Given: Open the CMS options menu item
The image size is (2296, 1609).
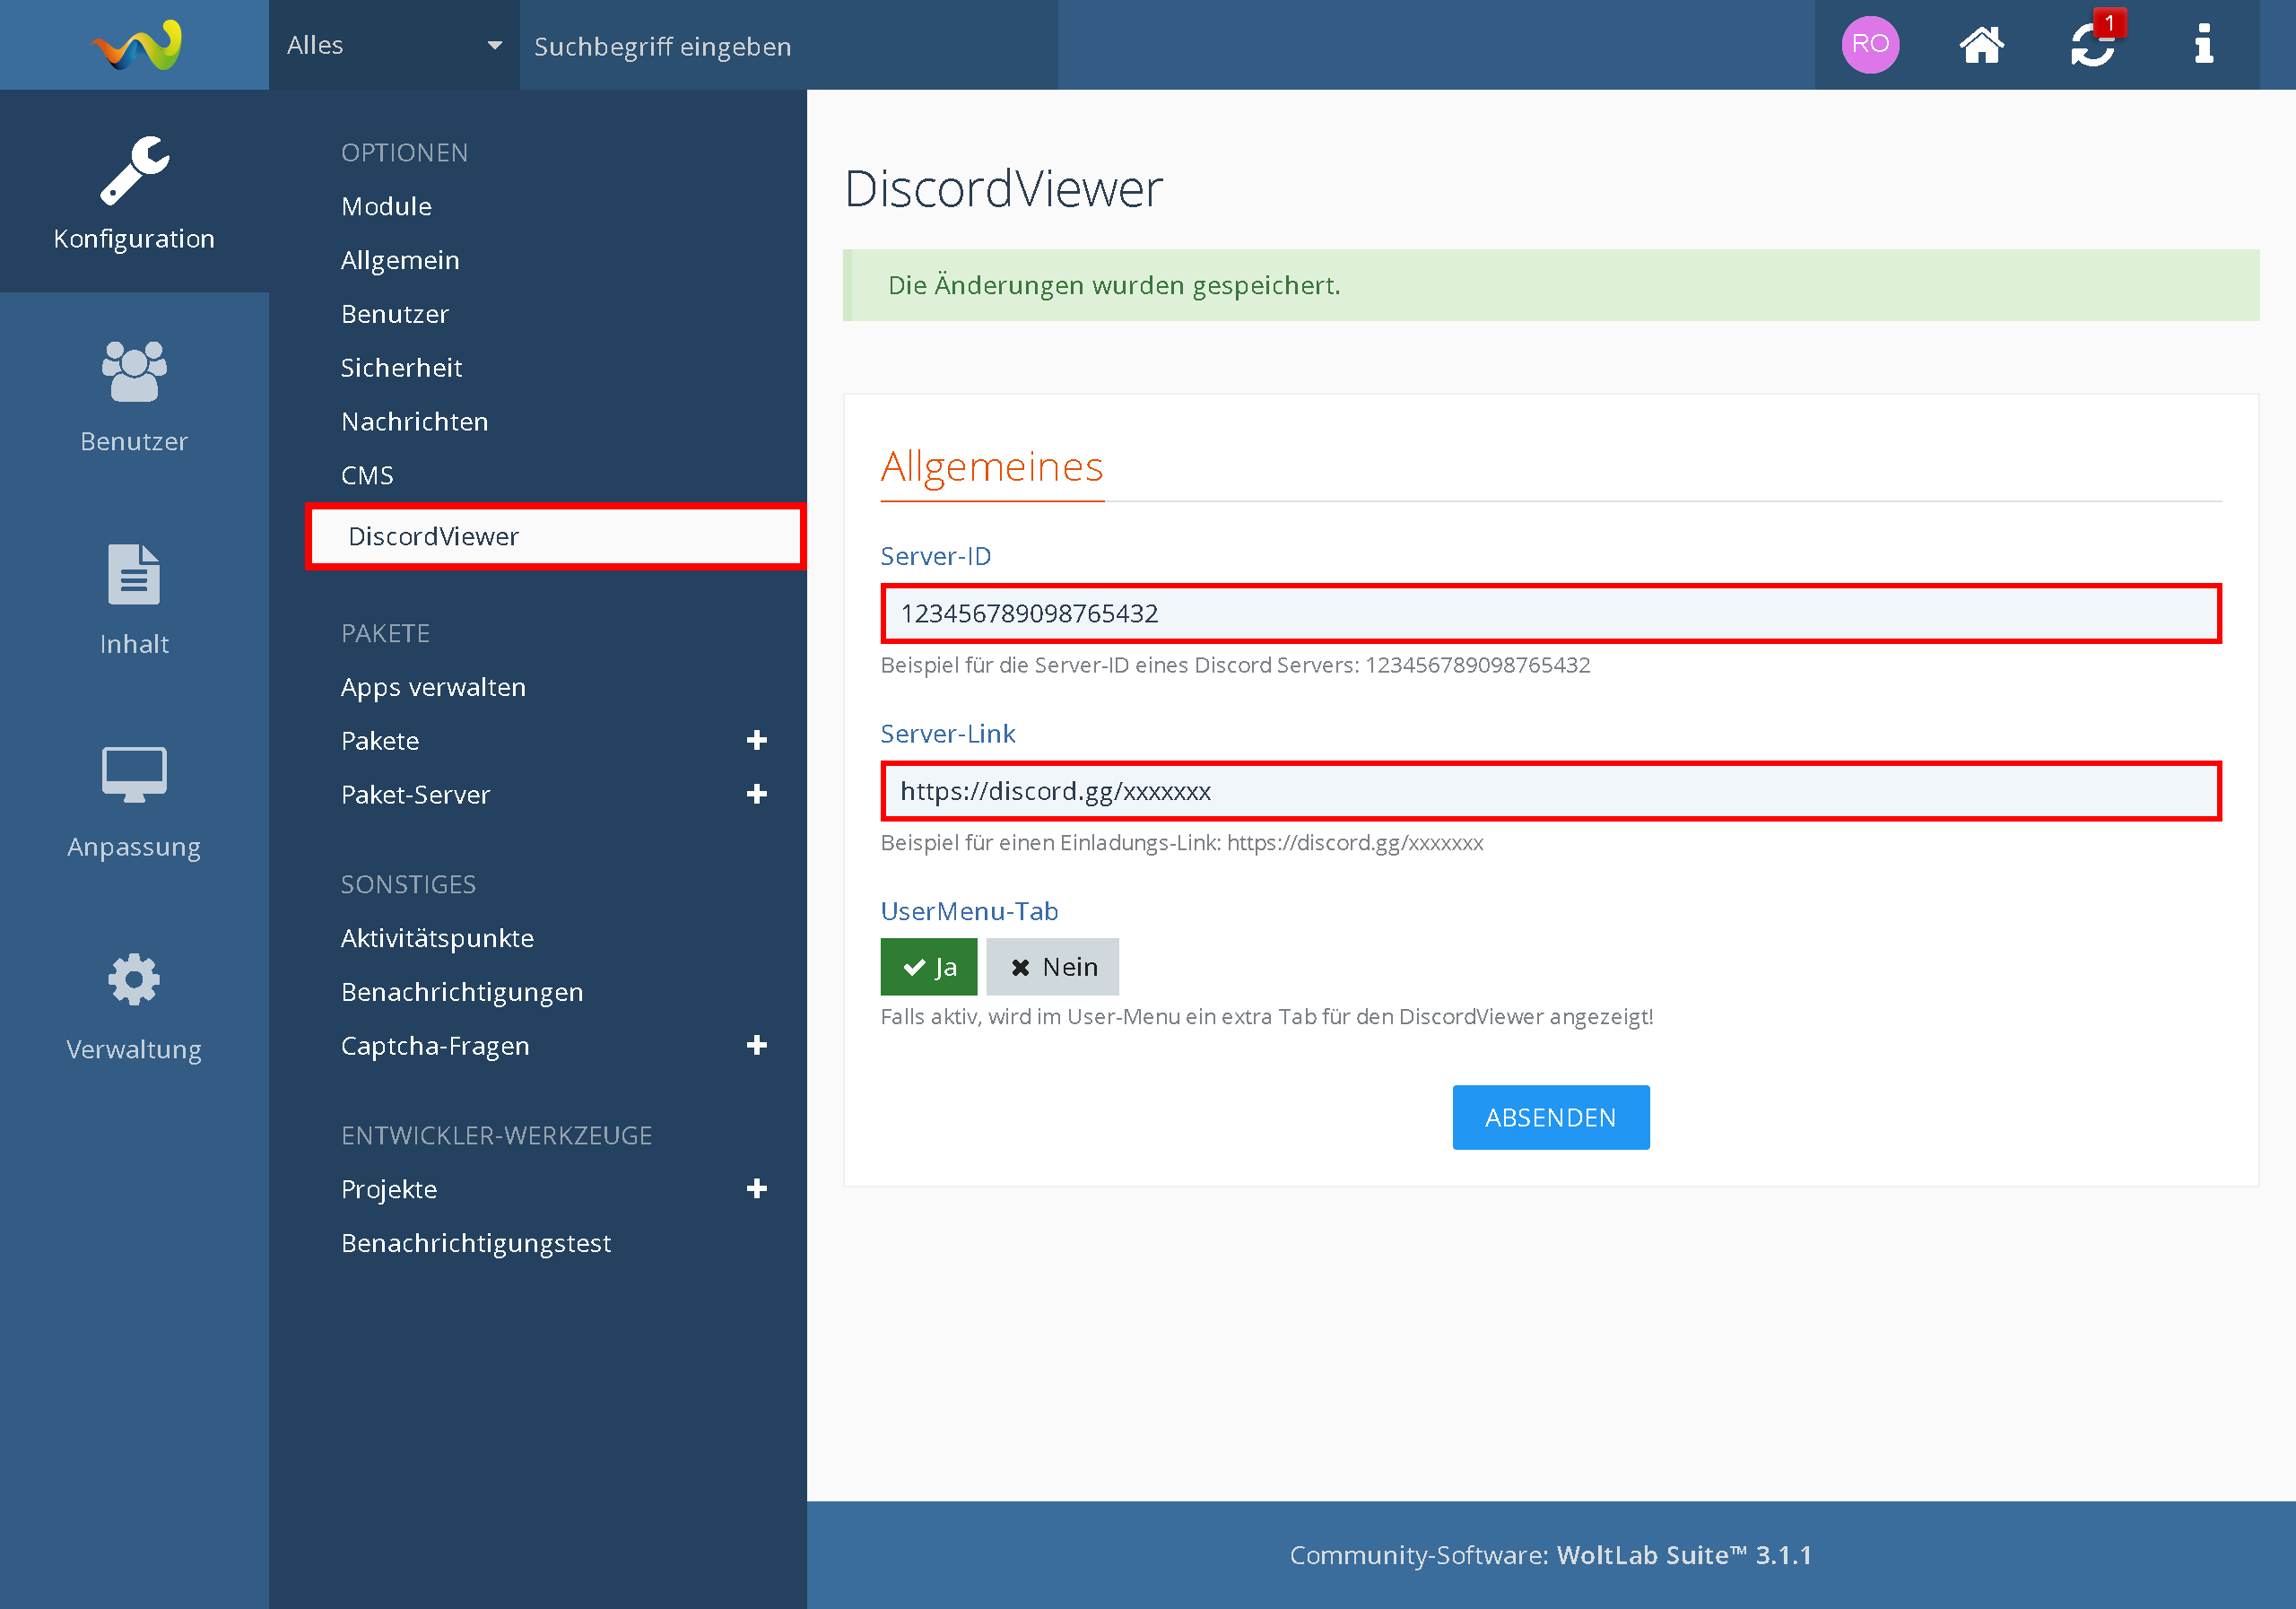Looking at the screenshot, I should (367, 476).
